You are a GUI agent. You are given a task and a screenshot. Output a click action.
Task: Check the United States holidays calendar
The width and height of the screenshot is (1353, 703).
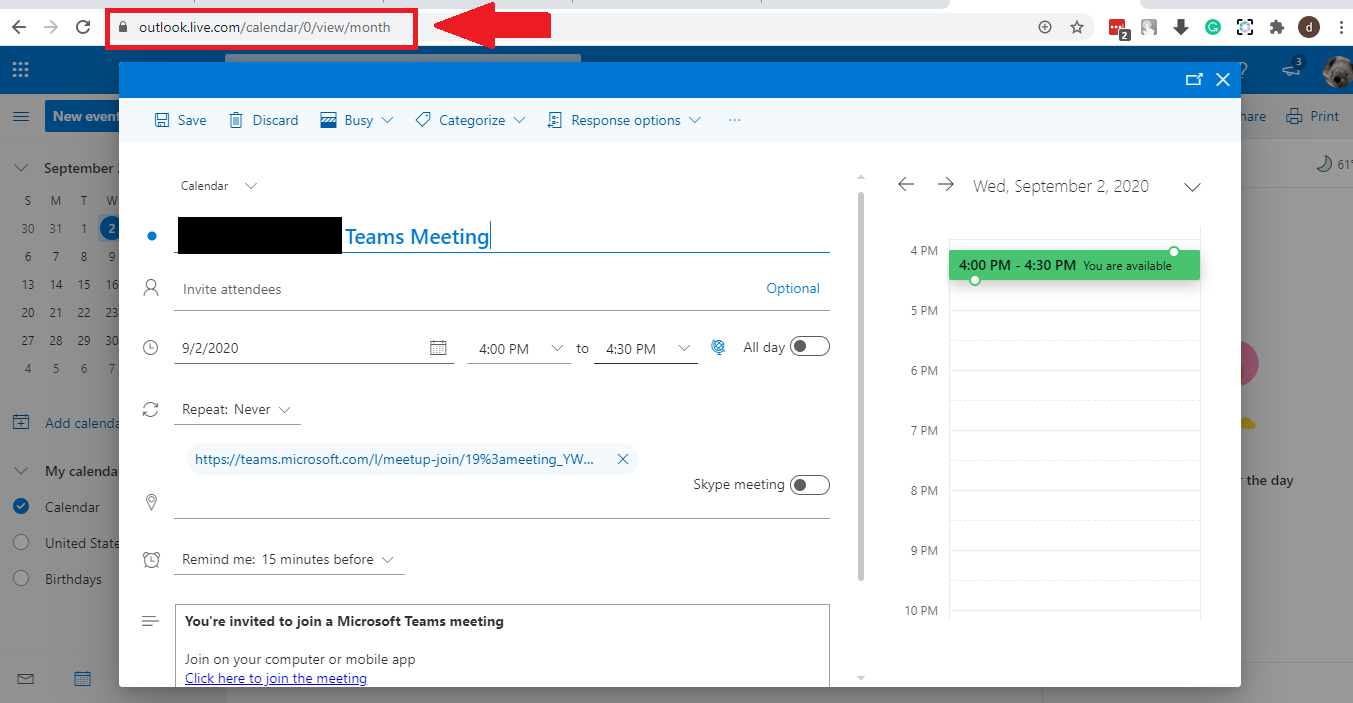coord(21,542)
